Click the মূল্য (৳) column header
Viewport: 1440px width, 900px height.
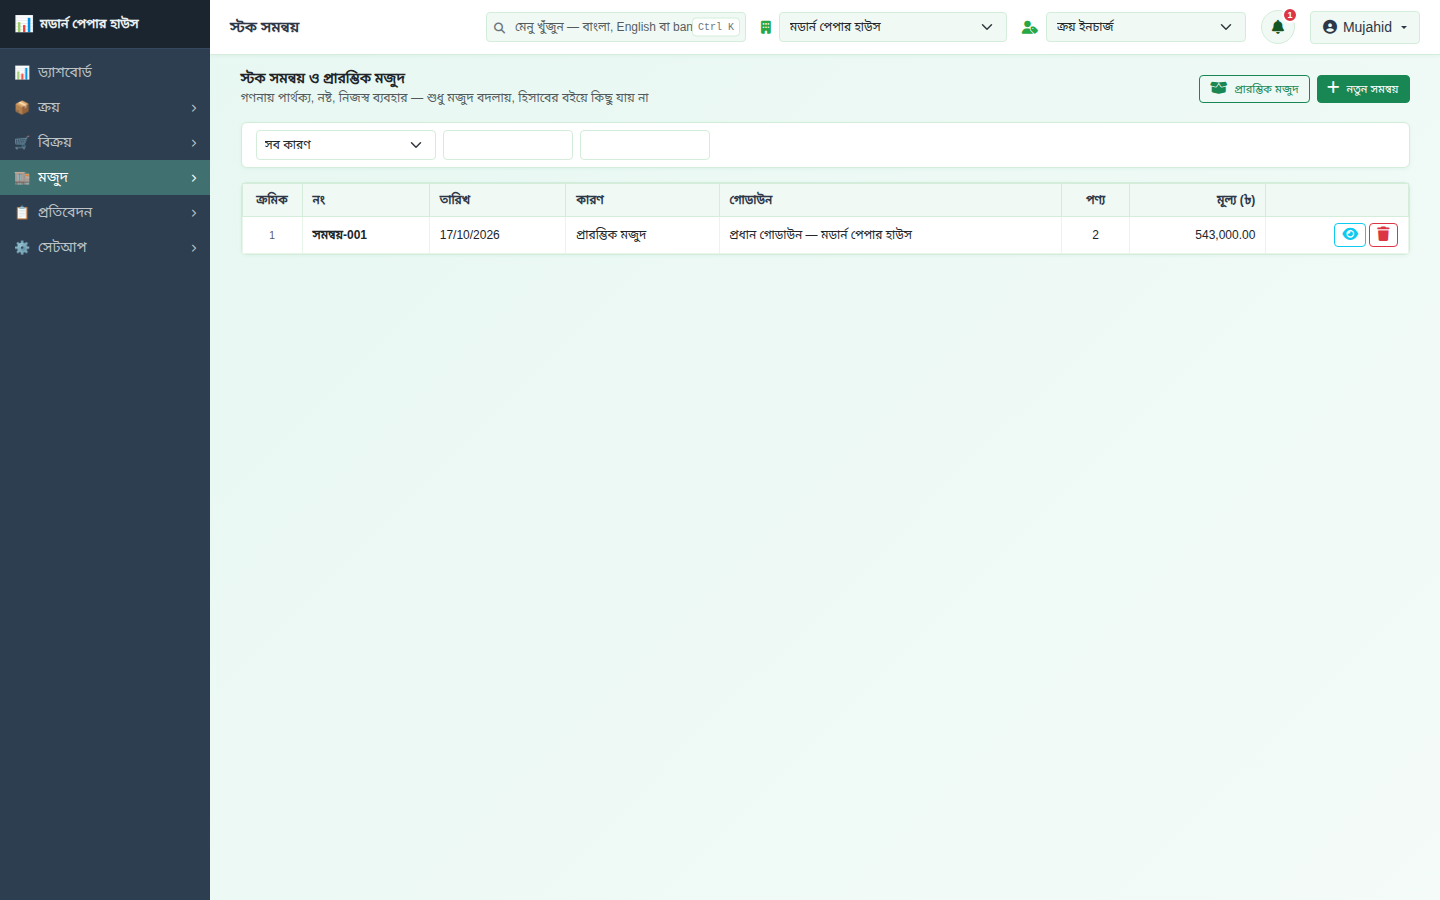(x=1197, y=200)
